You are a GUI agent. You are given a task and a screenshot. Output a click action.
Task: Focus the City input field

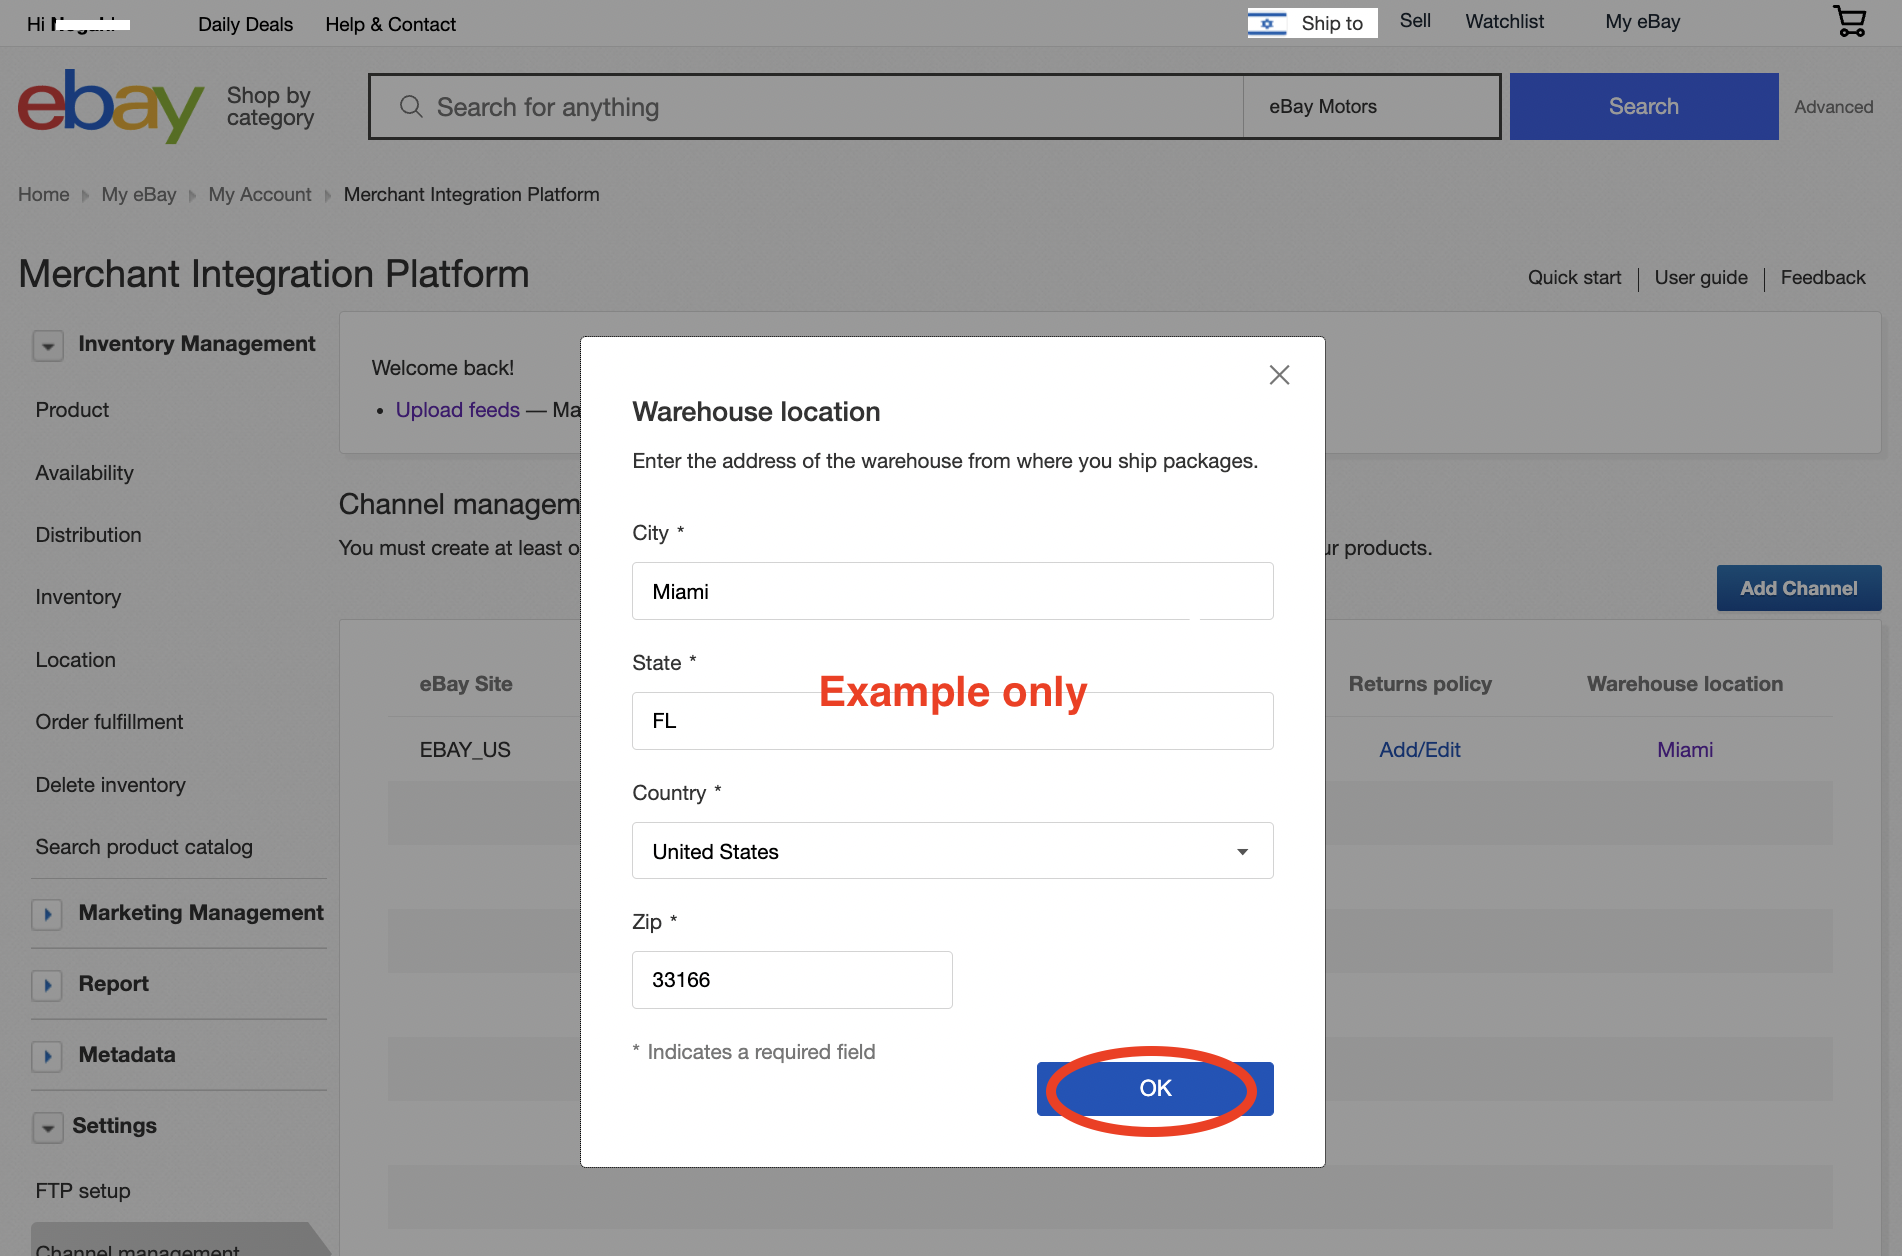[x=952, y=591]
